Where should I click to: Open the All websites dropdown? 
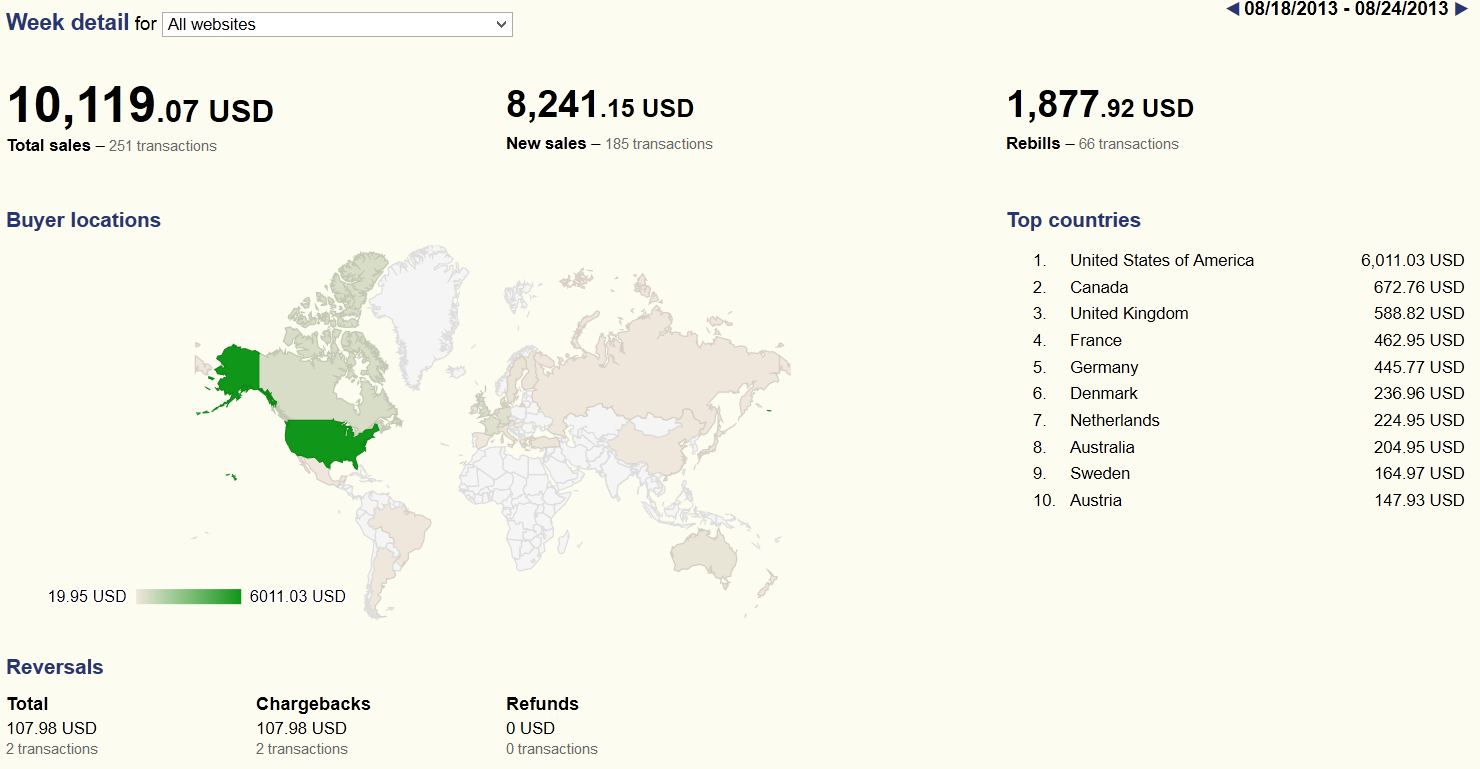(x=337, y=25)
